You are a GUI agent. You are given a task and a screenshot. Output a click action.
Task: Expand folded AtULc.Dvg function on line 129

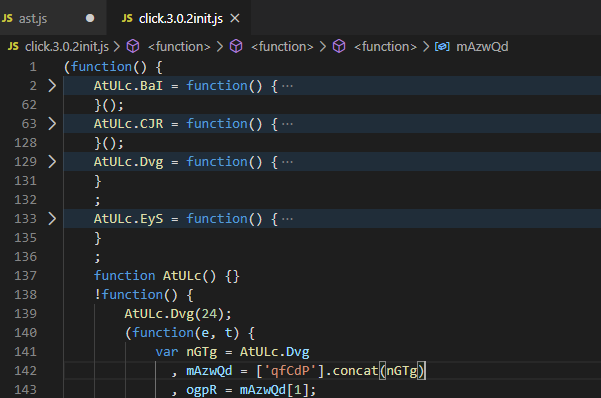tap(52, 161)
